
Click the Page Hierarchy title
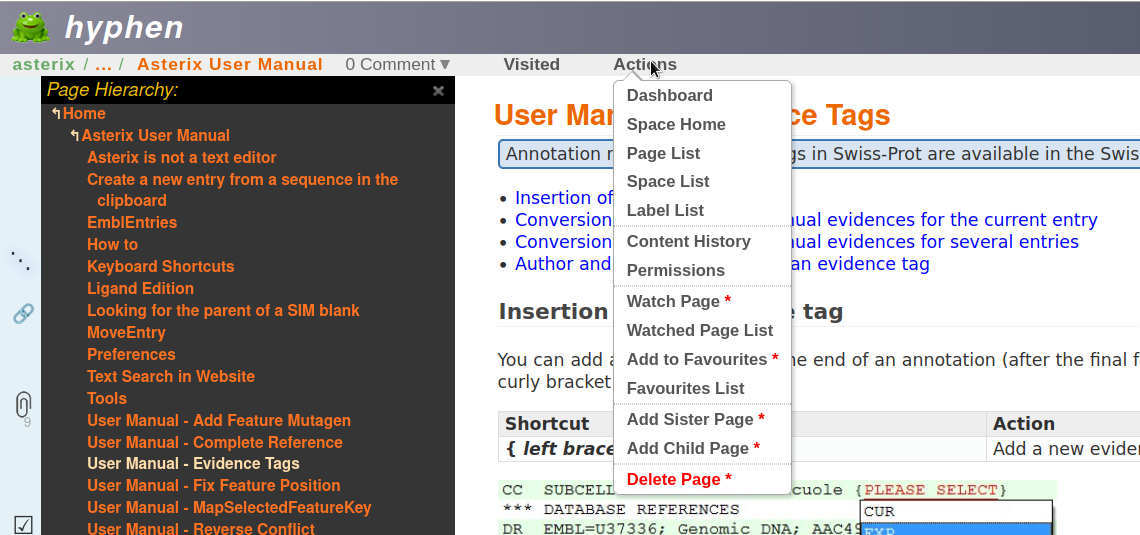[x=112, y=90]
